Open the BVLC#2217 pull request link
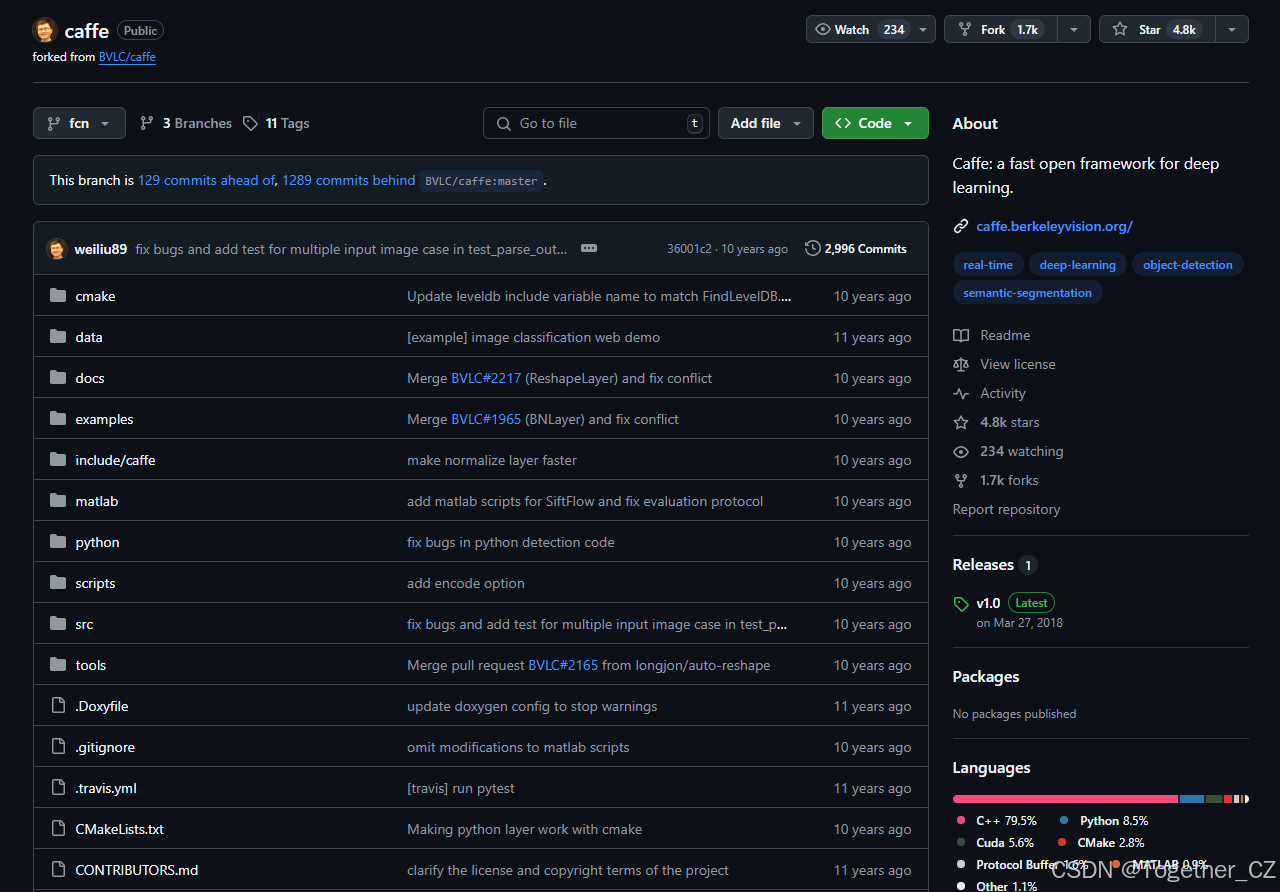1280x892 pixels. pyautogui.click(x=486, y=378)
